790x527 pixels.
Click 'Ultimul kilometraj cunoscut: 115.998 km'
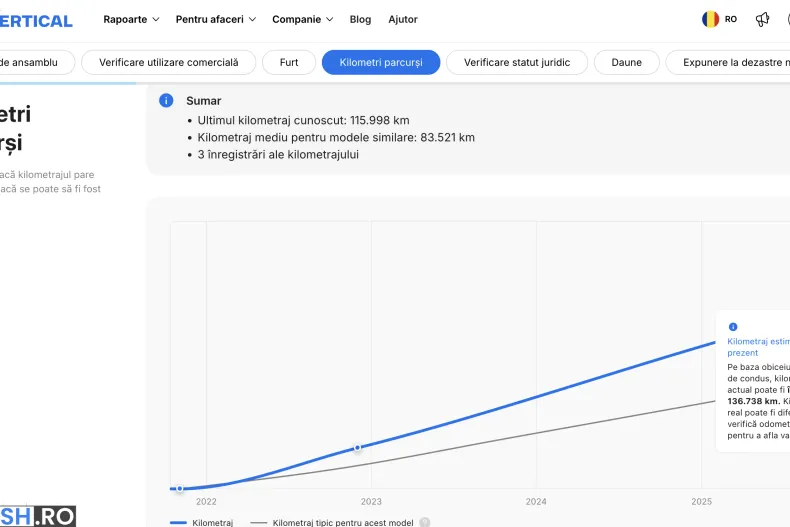point(303,120)
